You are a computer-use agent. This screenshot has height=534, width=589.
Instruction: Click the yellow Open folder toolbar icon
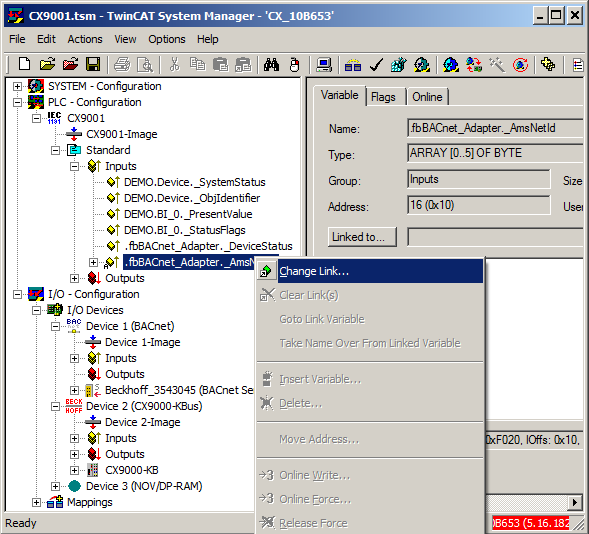tap(48, 64)
